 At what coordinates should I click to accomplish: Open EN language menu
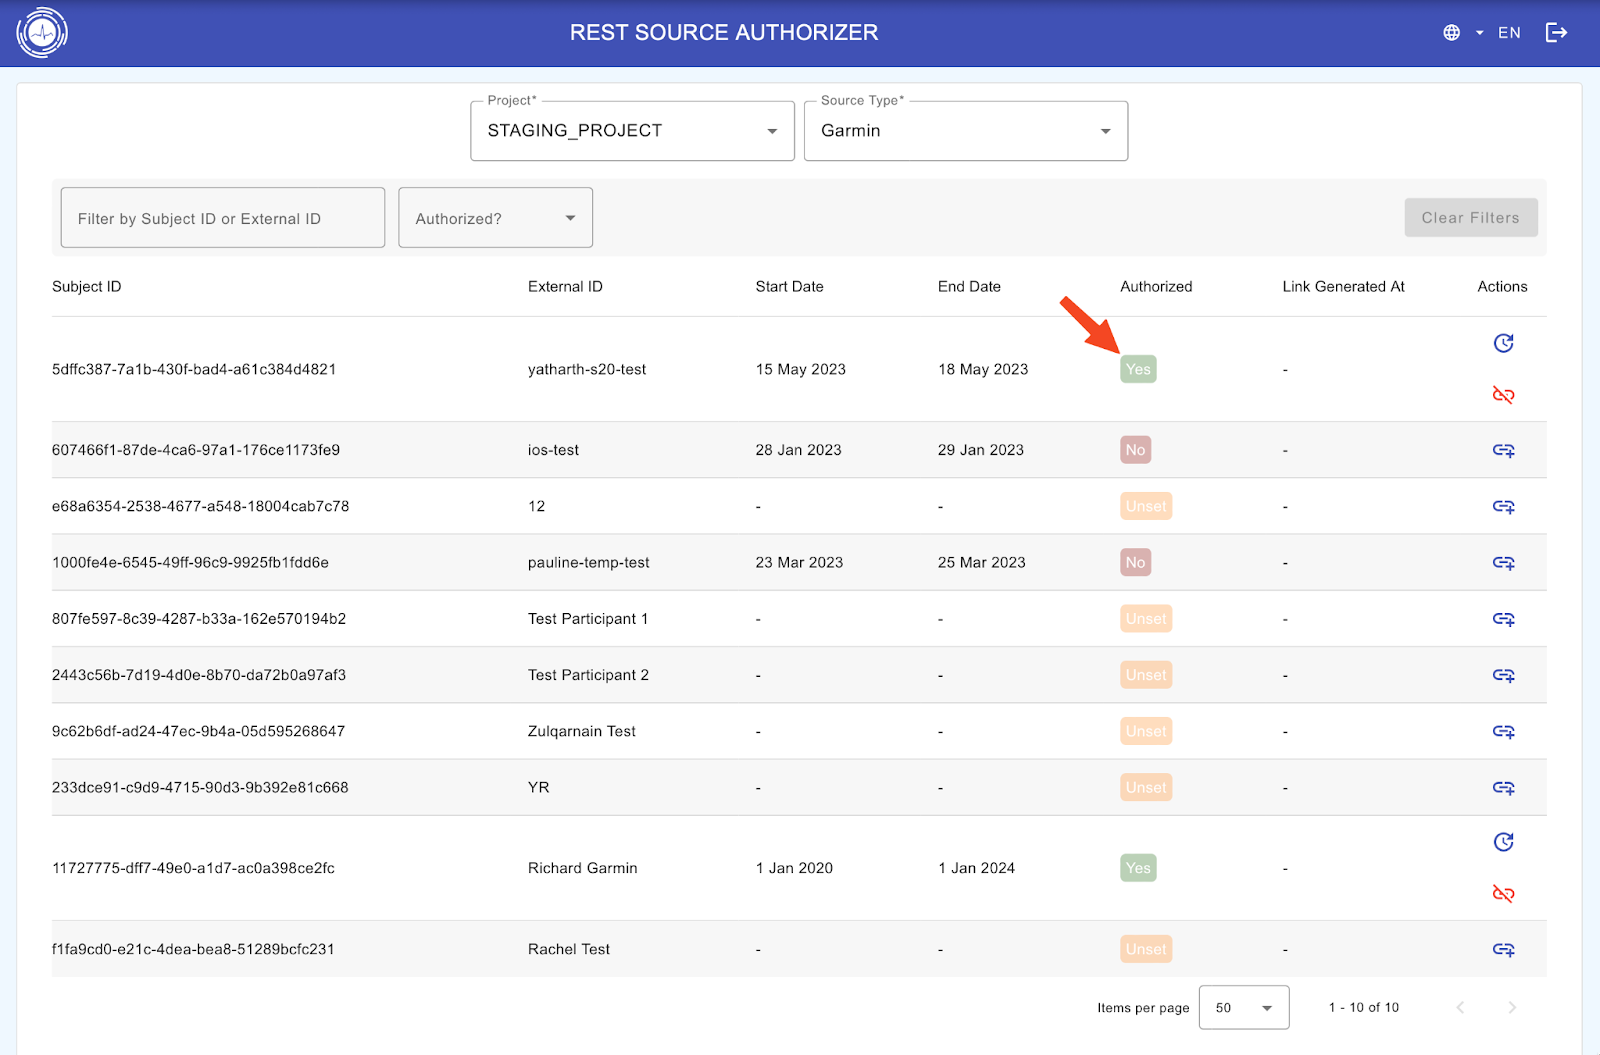1508,33
